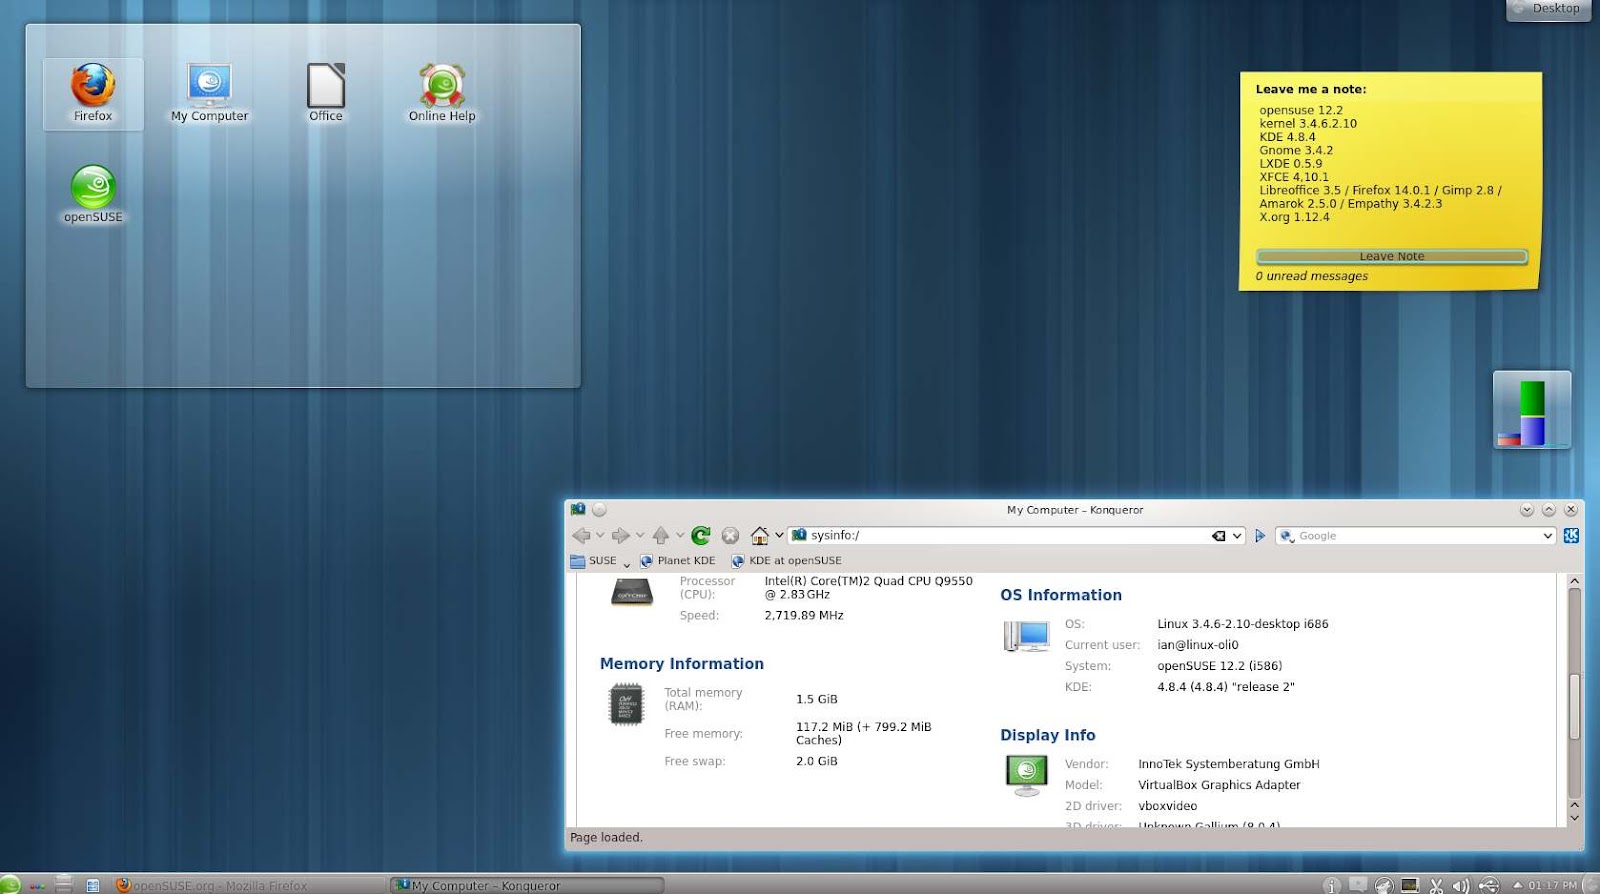
Task: Open the volume speaker icon in the tray
Action: [x=1461, y=886]
